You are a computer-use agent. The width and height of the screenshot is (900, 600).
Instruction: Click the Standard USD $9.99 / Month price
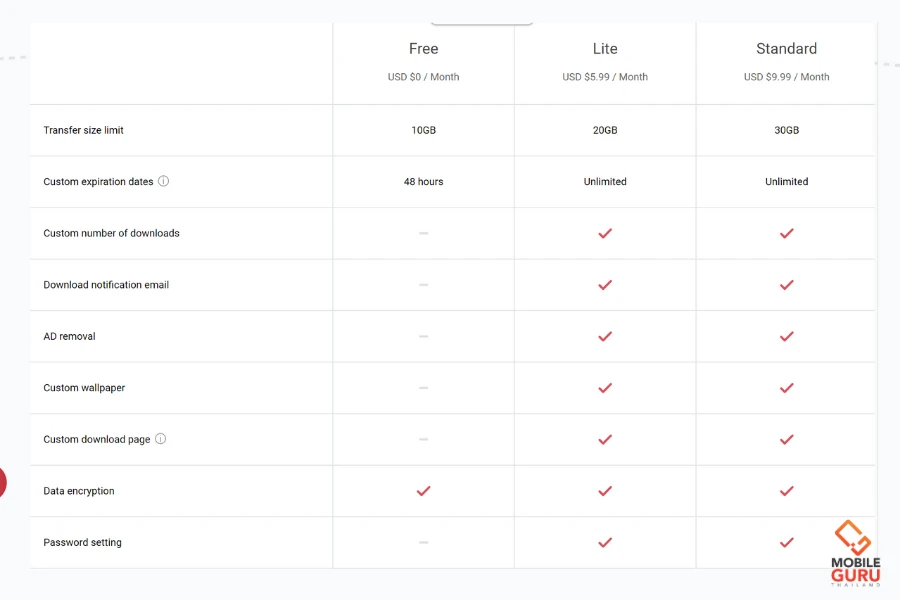point(786,77)
